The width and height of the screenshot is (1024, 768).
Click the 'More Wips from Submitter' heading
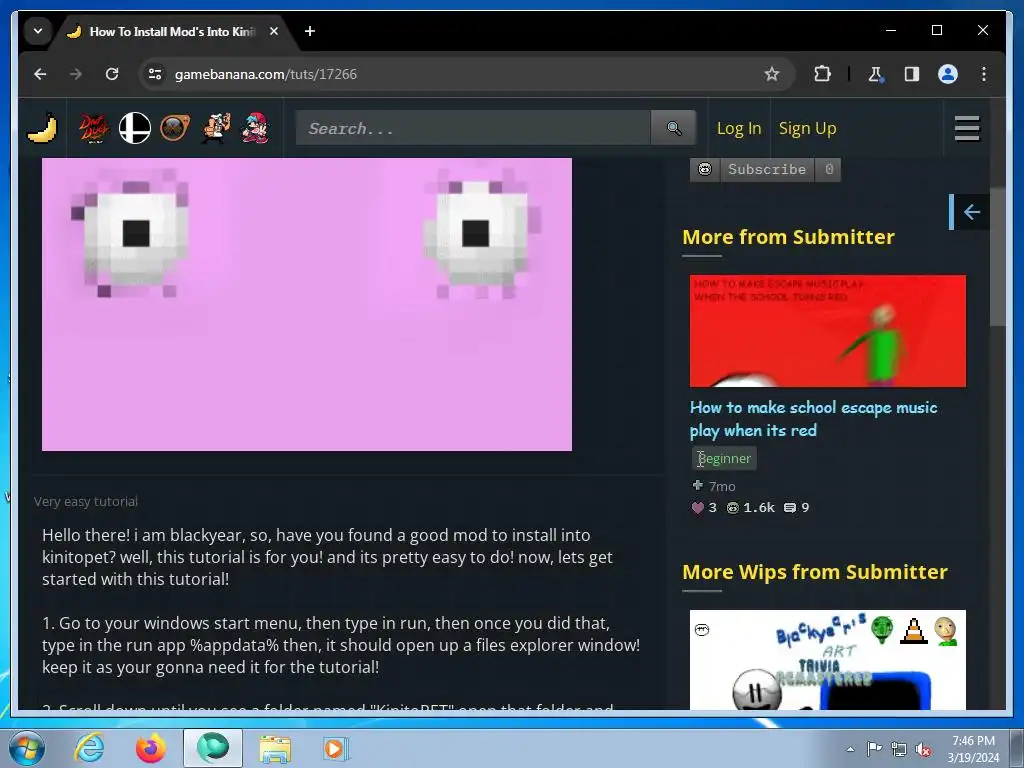814,572
